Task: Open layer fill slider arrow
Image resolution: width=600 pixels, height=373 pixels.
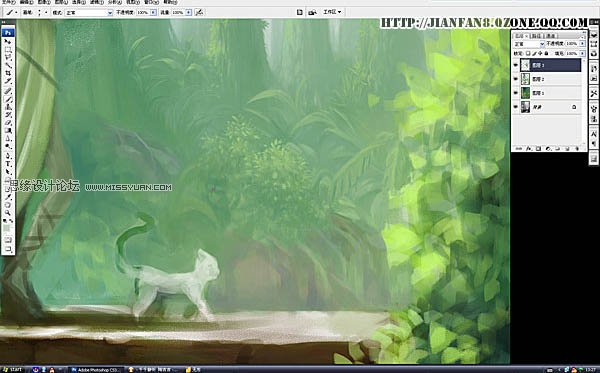Action: click(x=582, y=53)
